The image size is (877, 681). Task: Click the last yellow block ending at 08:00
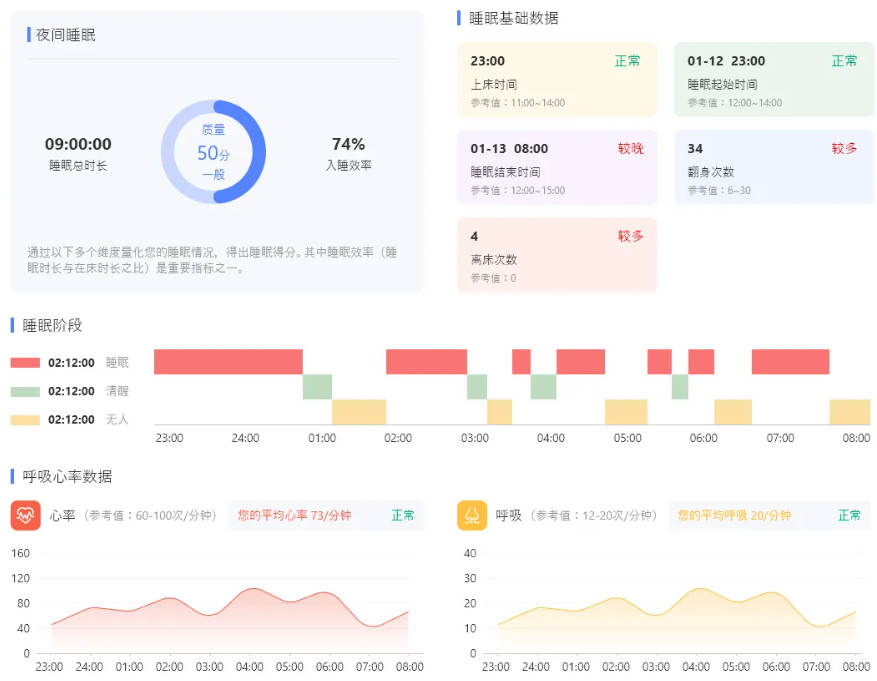850,412
